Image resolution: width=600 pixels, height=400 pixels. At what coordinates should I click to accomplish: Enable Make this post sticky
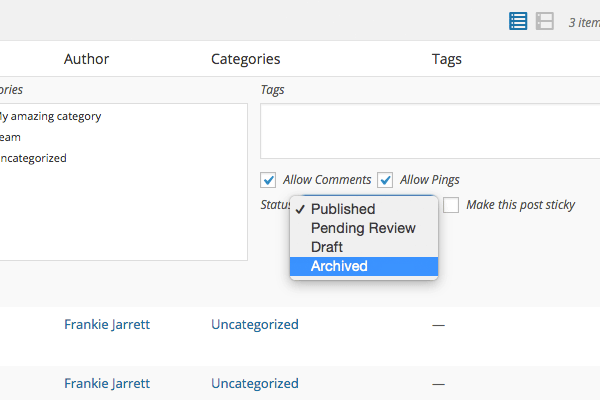pos(451,205)
